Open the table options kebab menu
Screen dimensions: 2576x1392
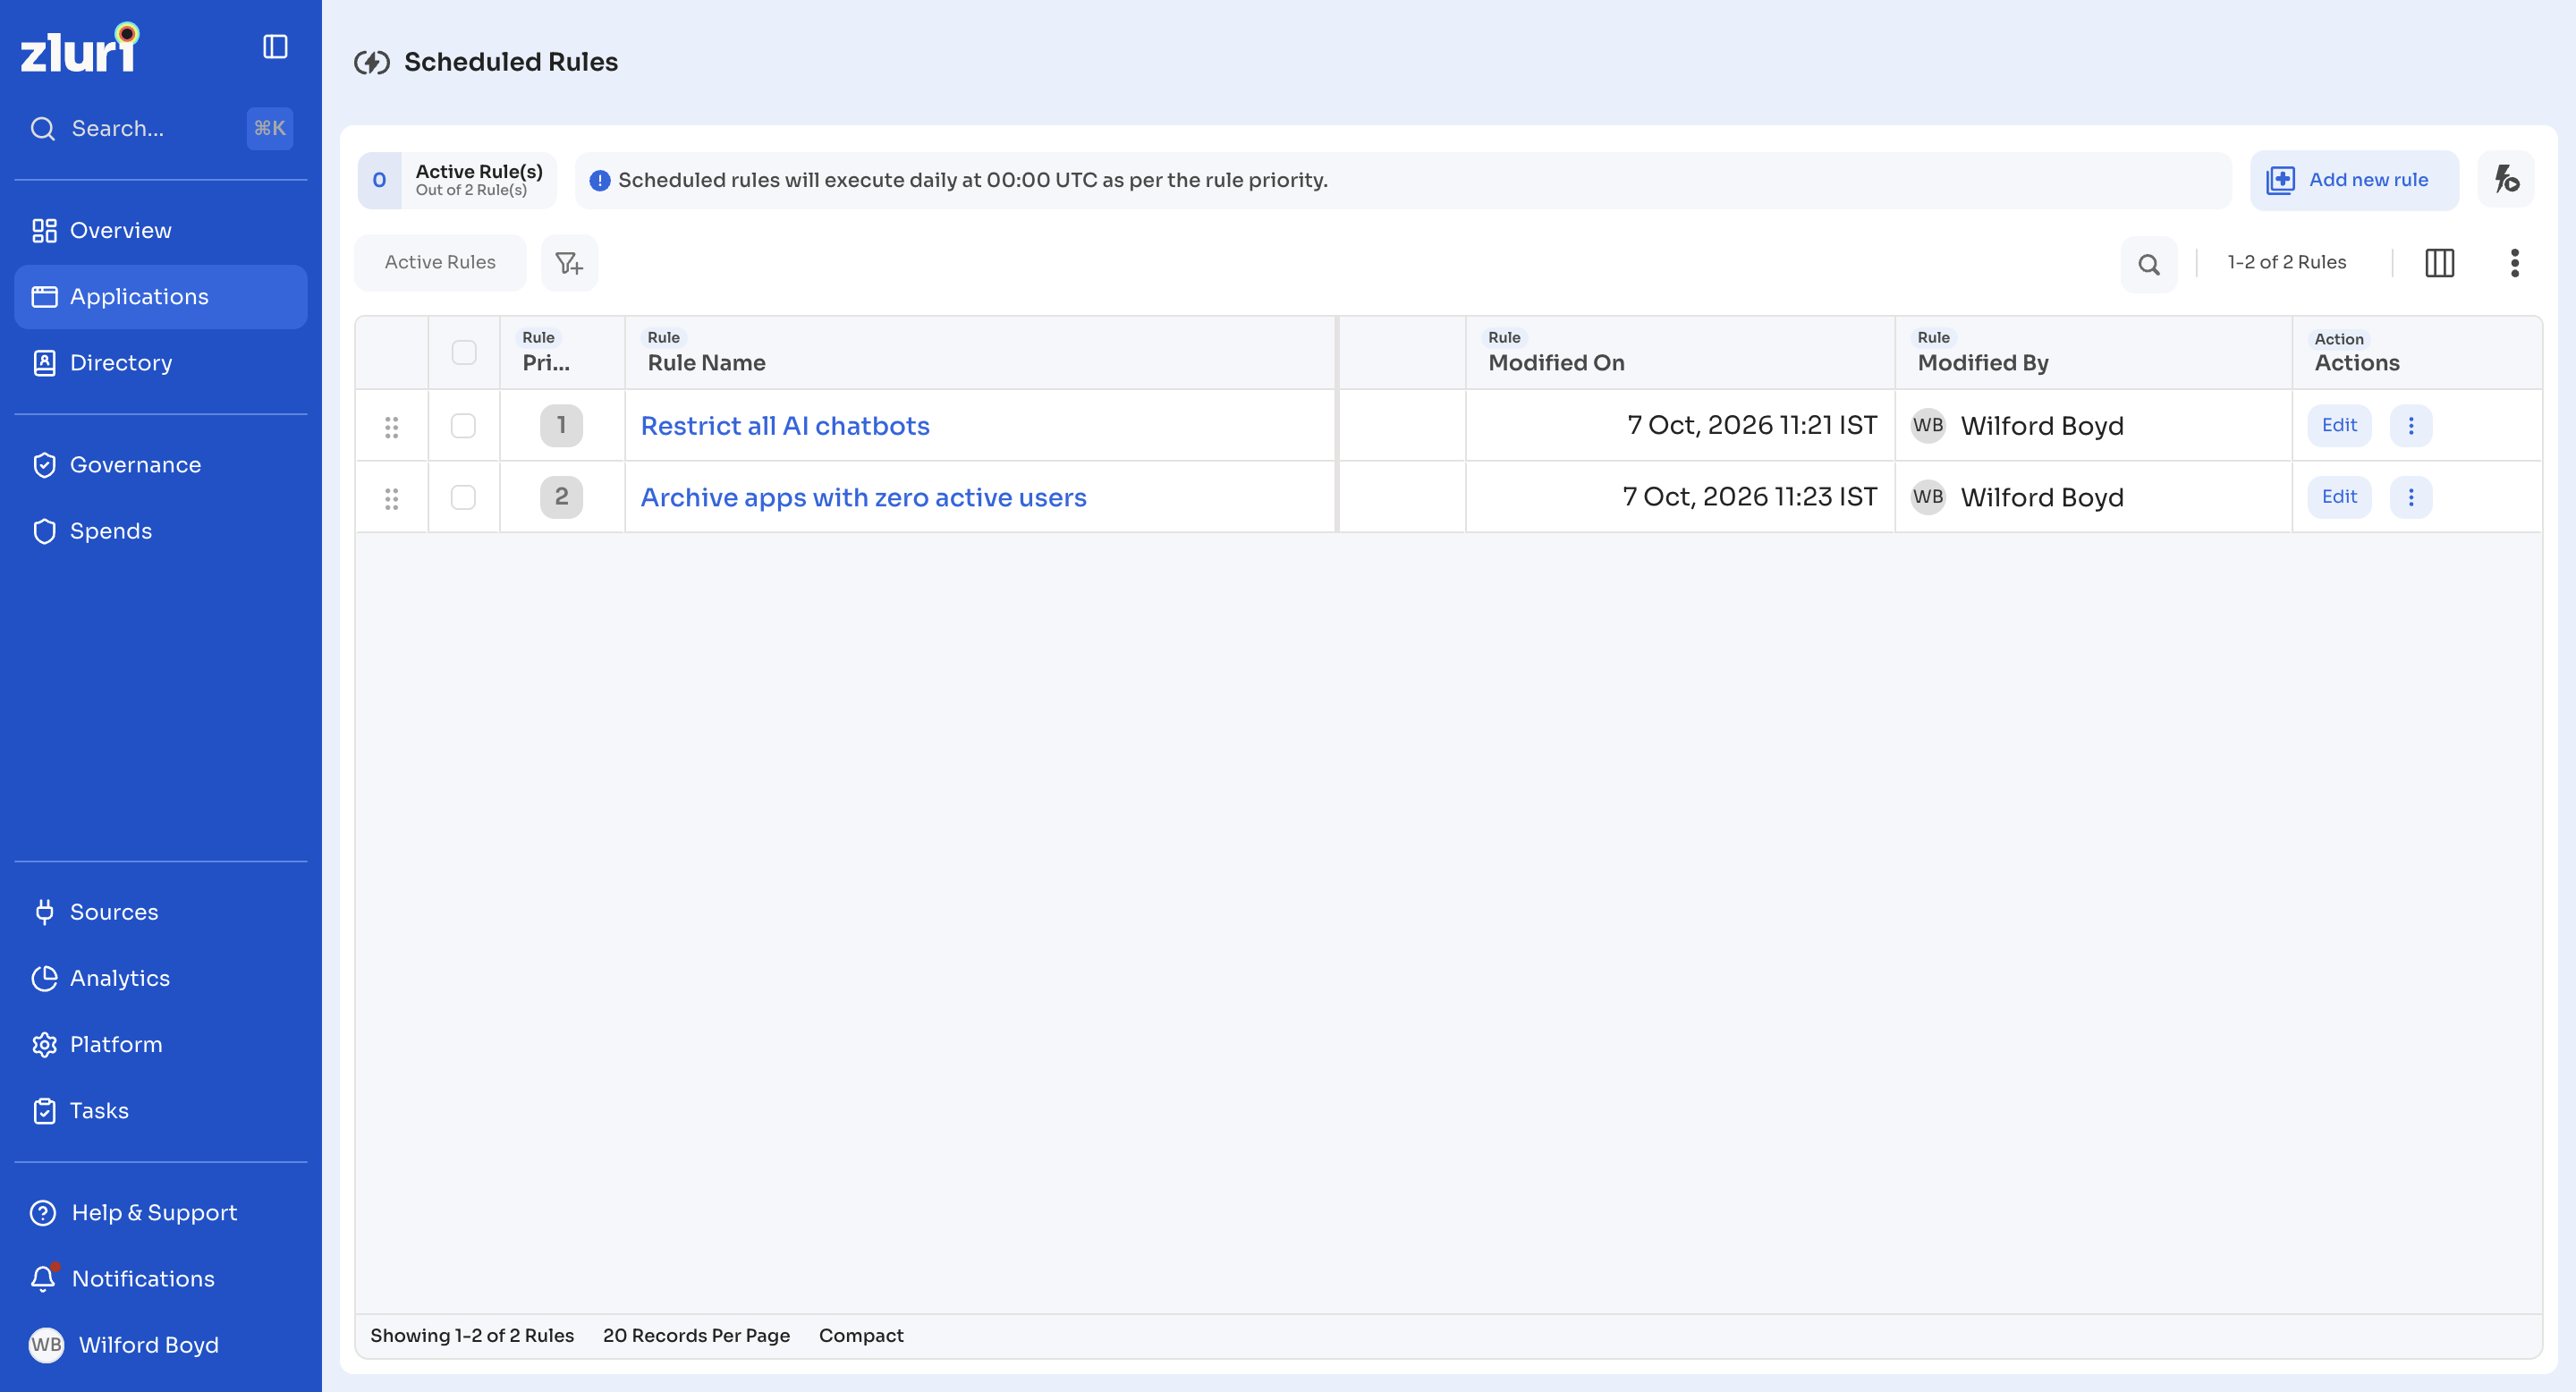[x=2514, y=262]
